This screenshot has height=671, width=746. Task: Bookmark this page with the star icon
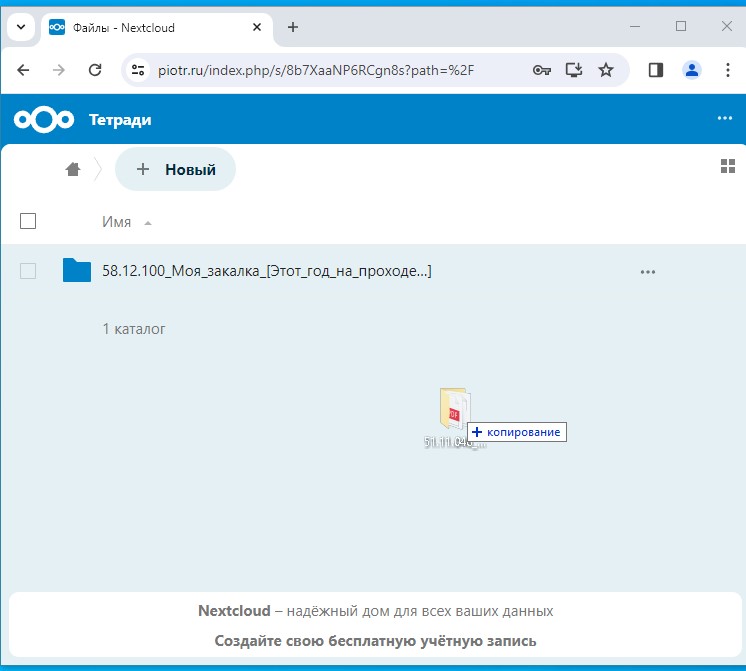pyautogui.click(x=606, y=70)
